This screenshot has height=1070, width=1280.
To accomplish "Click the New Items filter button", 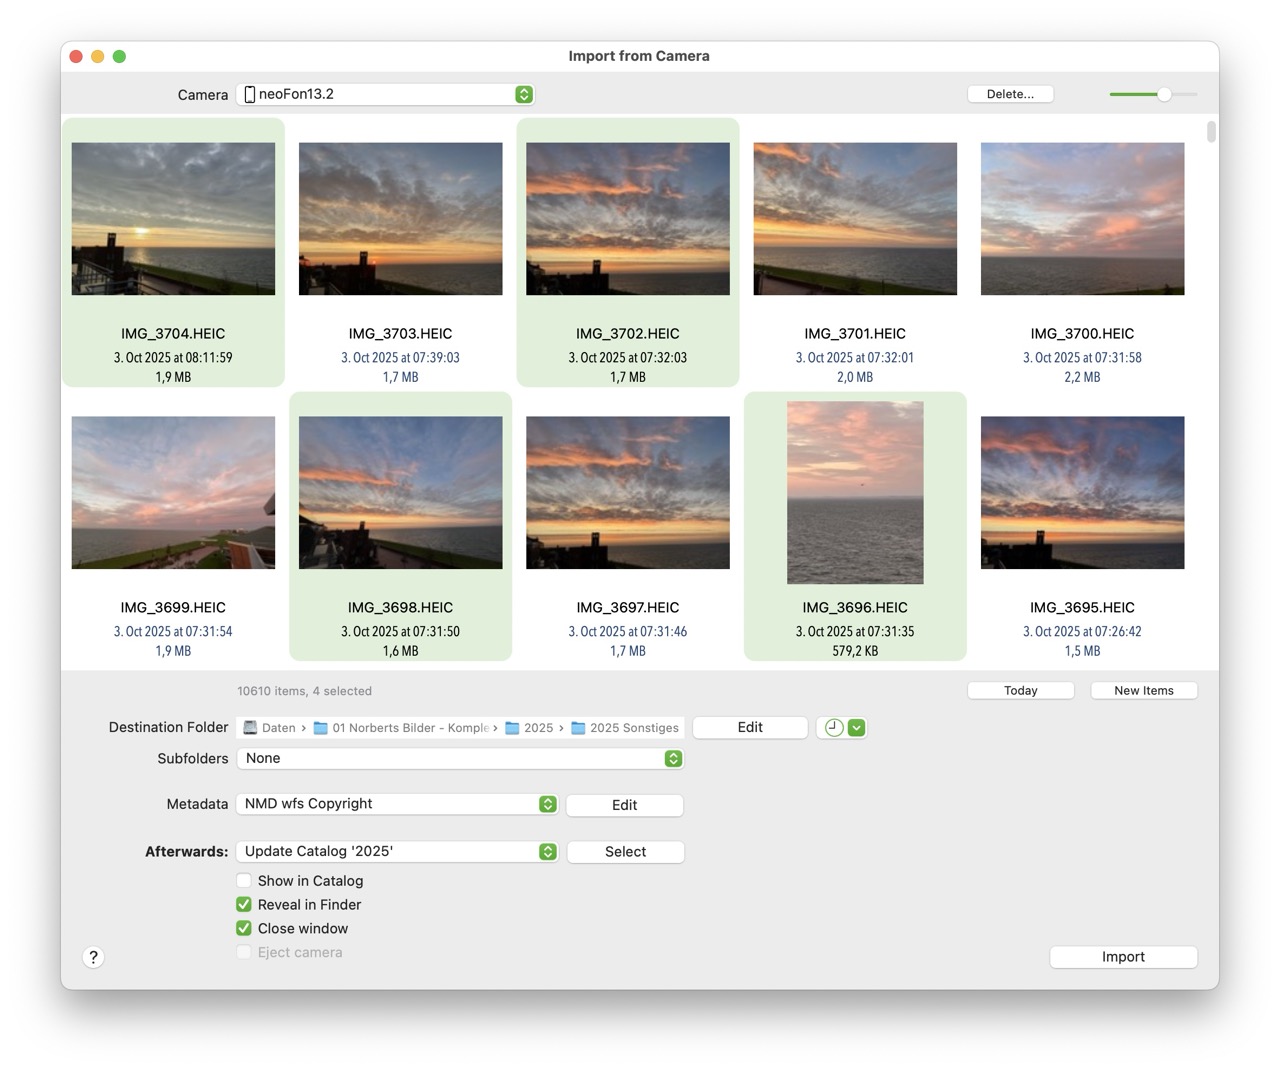I will coord(1143,691).
